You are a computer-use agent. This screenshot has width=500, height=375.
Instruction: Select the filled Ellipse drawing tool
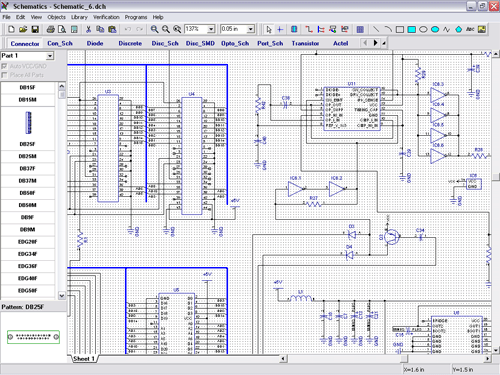pyautogui.click(x=435, y=29)
